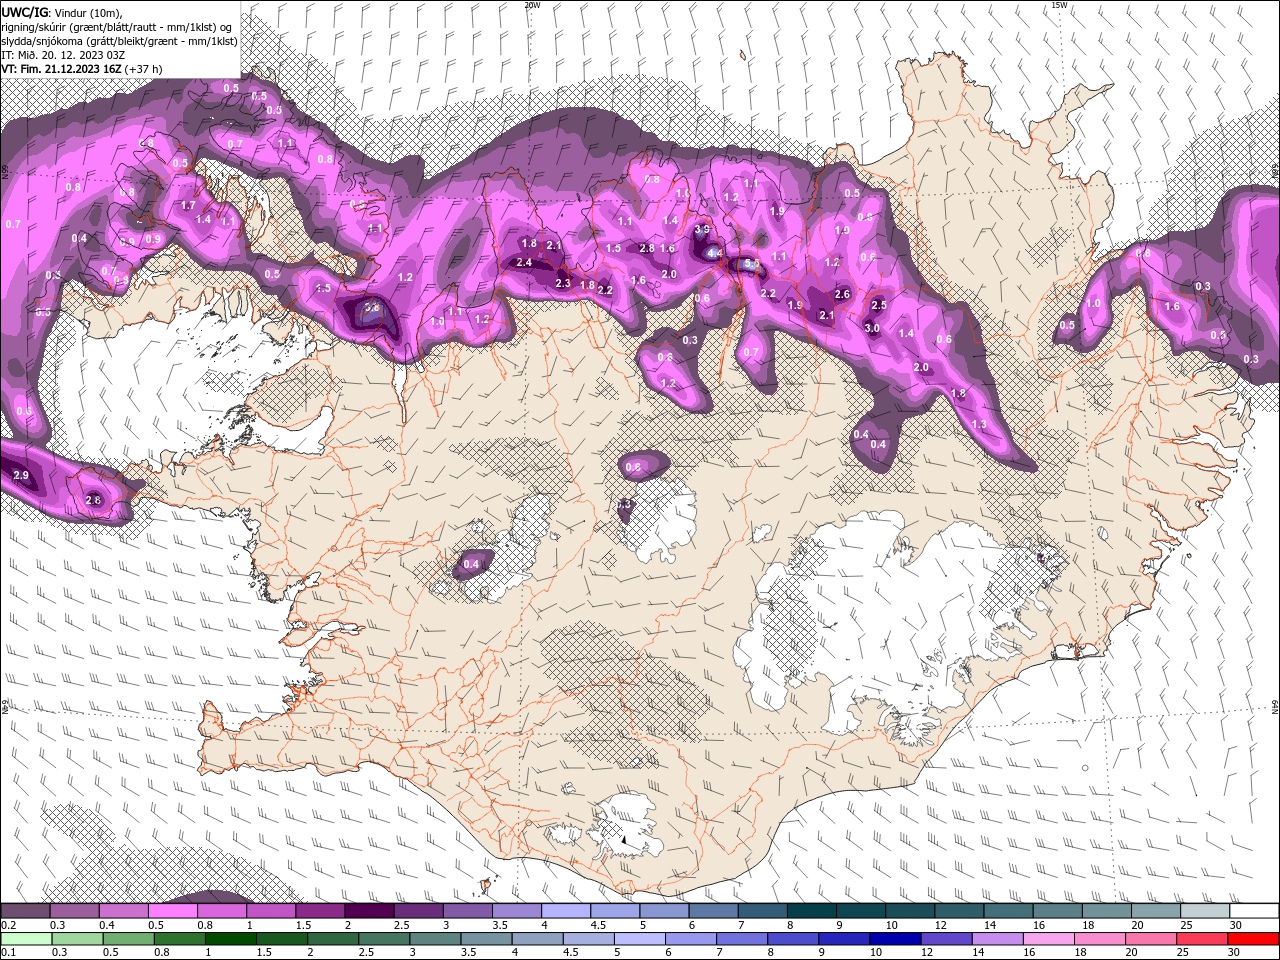The width and height of the screenshot is (1280, 960).
Task: Click the 4.4 precipitation value on the map
Action: (x=714, y=254)
